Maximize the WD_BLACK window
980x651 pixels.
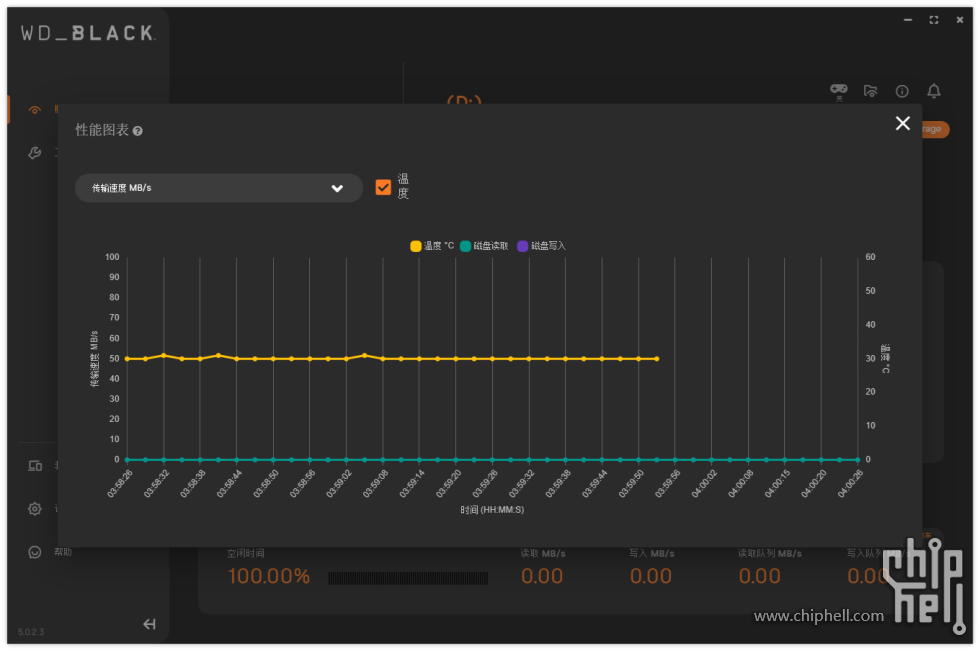934,20
